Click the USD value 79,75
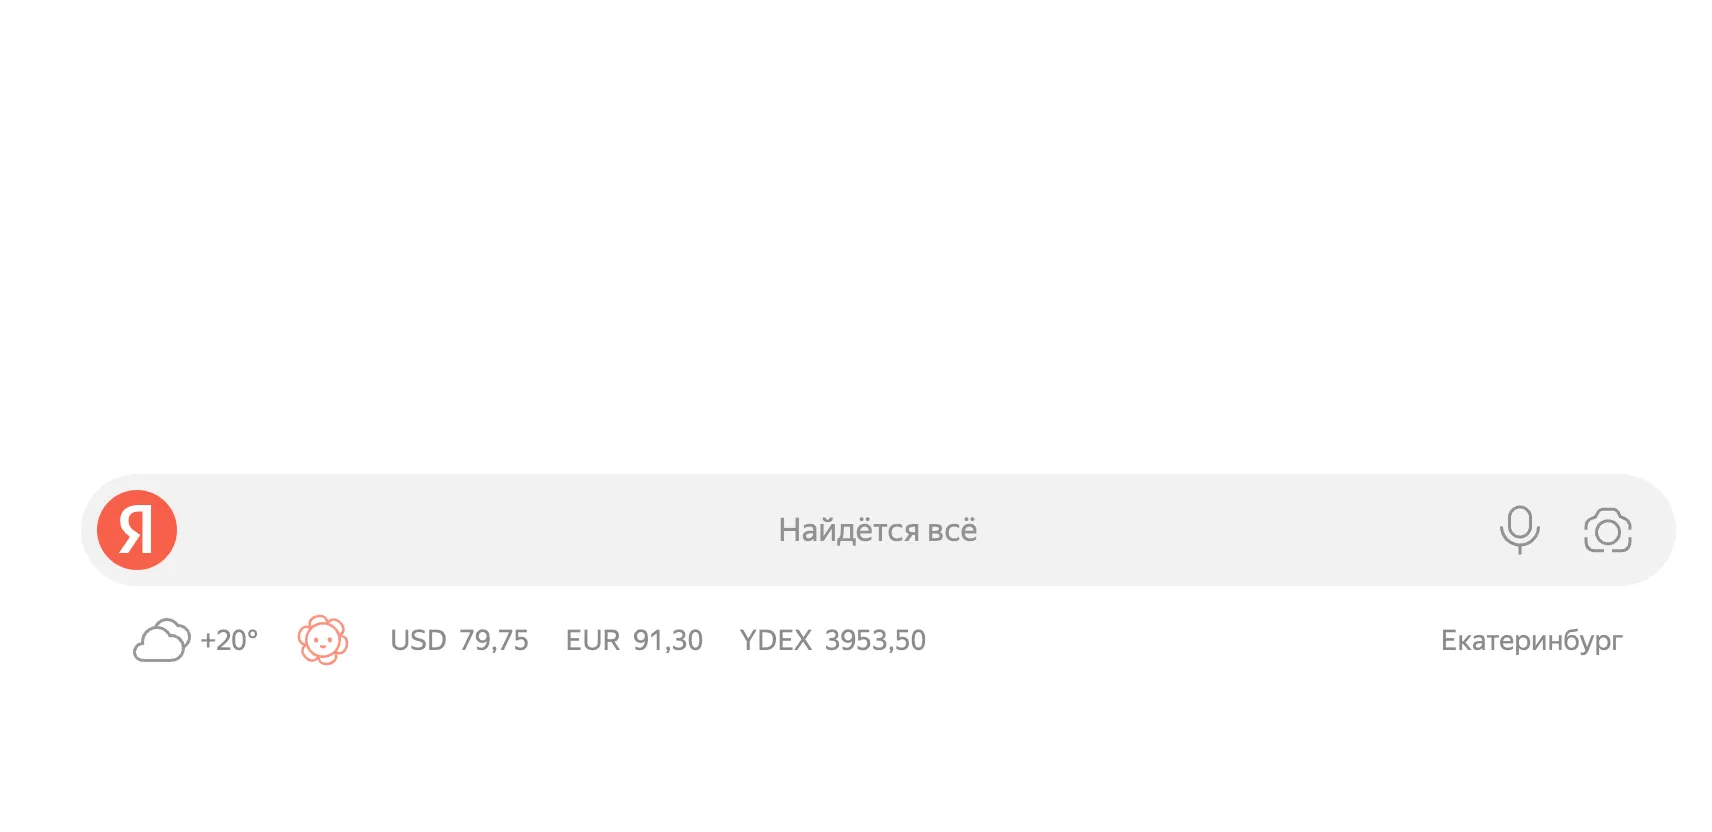The width and height of the screenshot is (1712, 832). click(494, 640)
